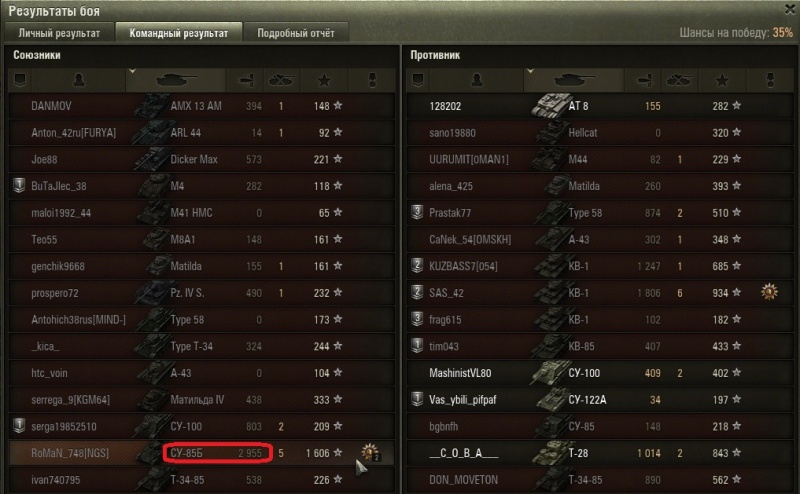Sort allies by vehicle column icon
Image resolution: width=800 pixels, height=494 pixels.
(176, 80)
